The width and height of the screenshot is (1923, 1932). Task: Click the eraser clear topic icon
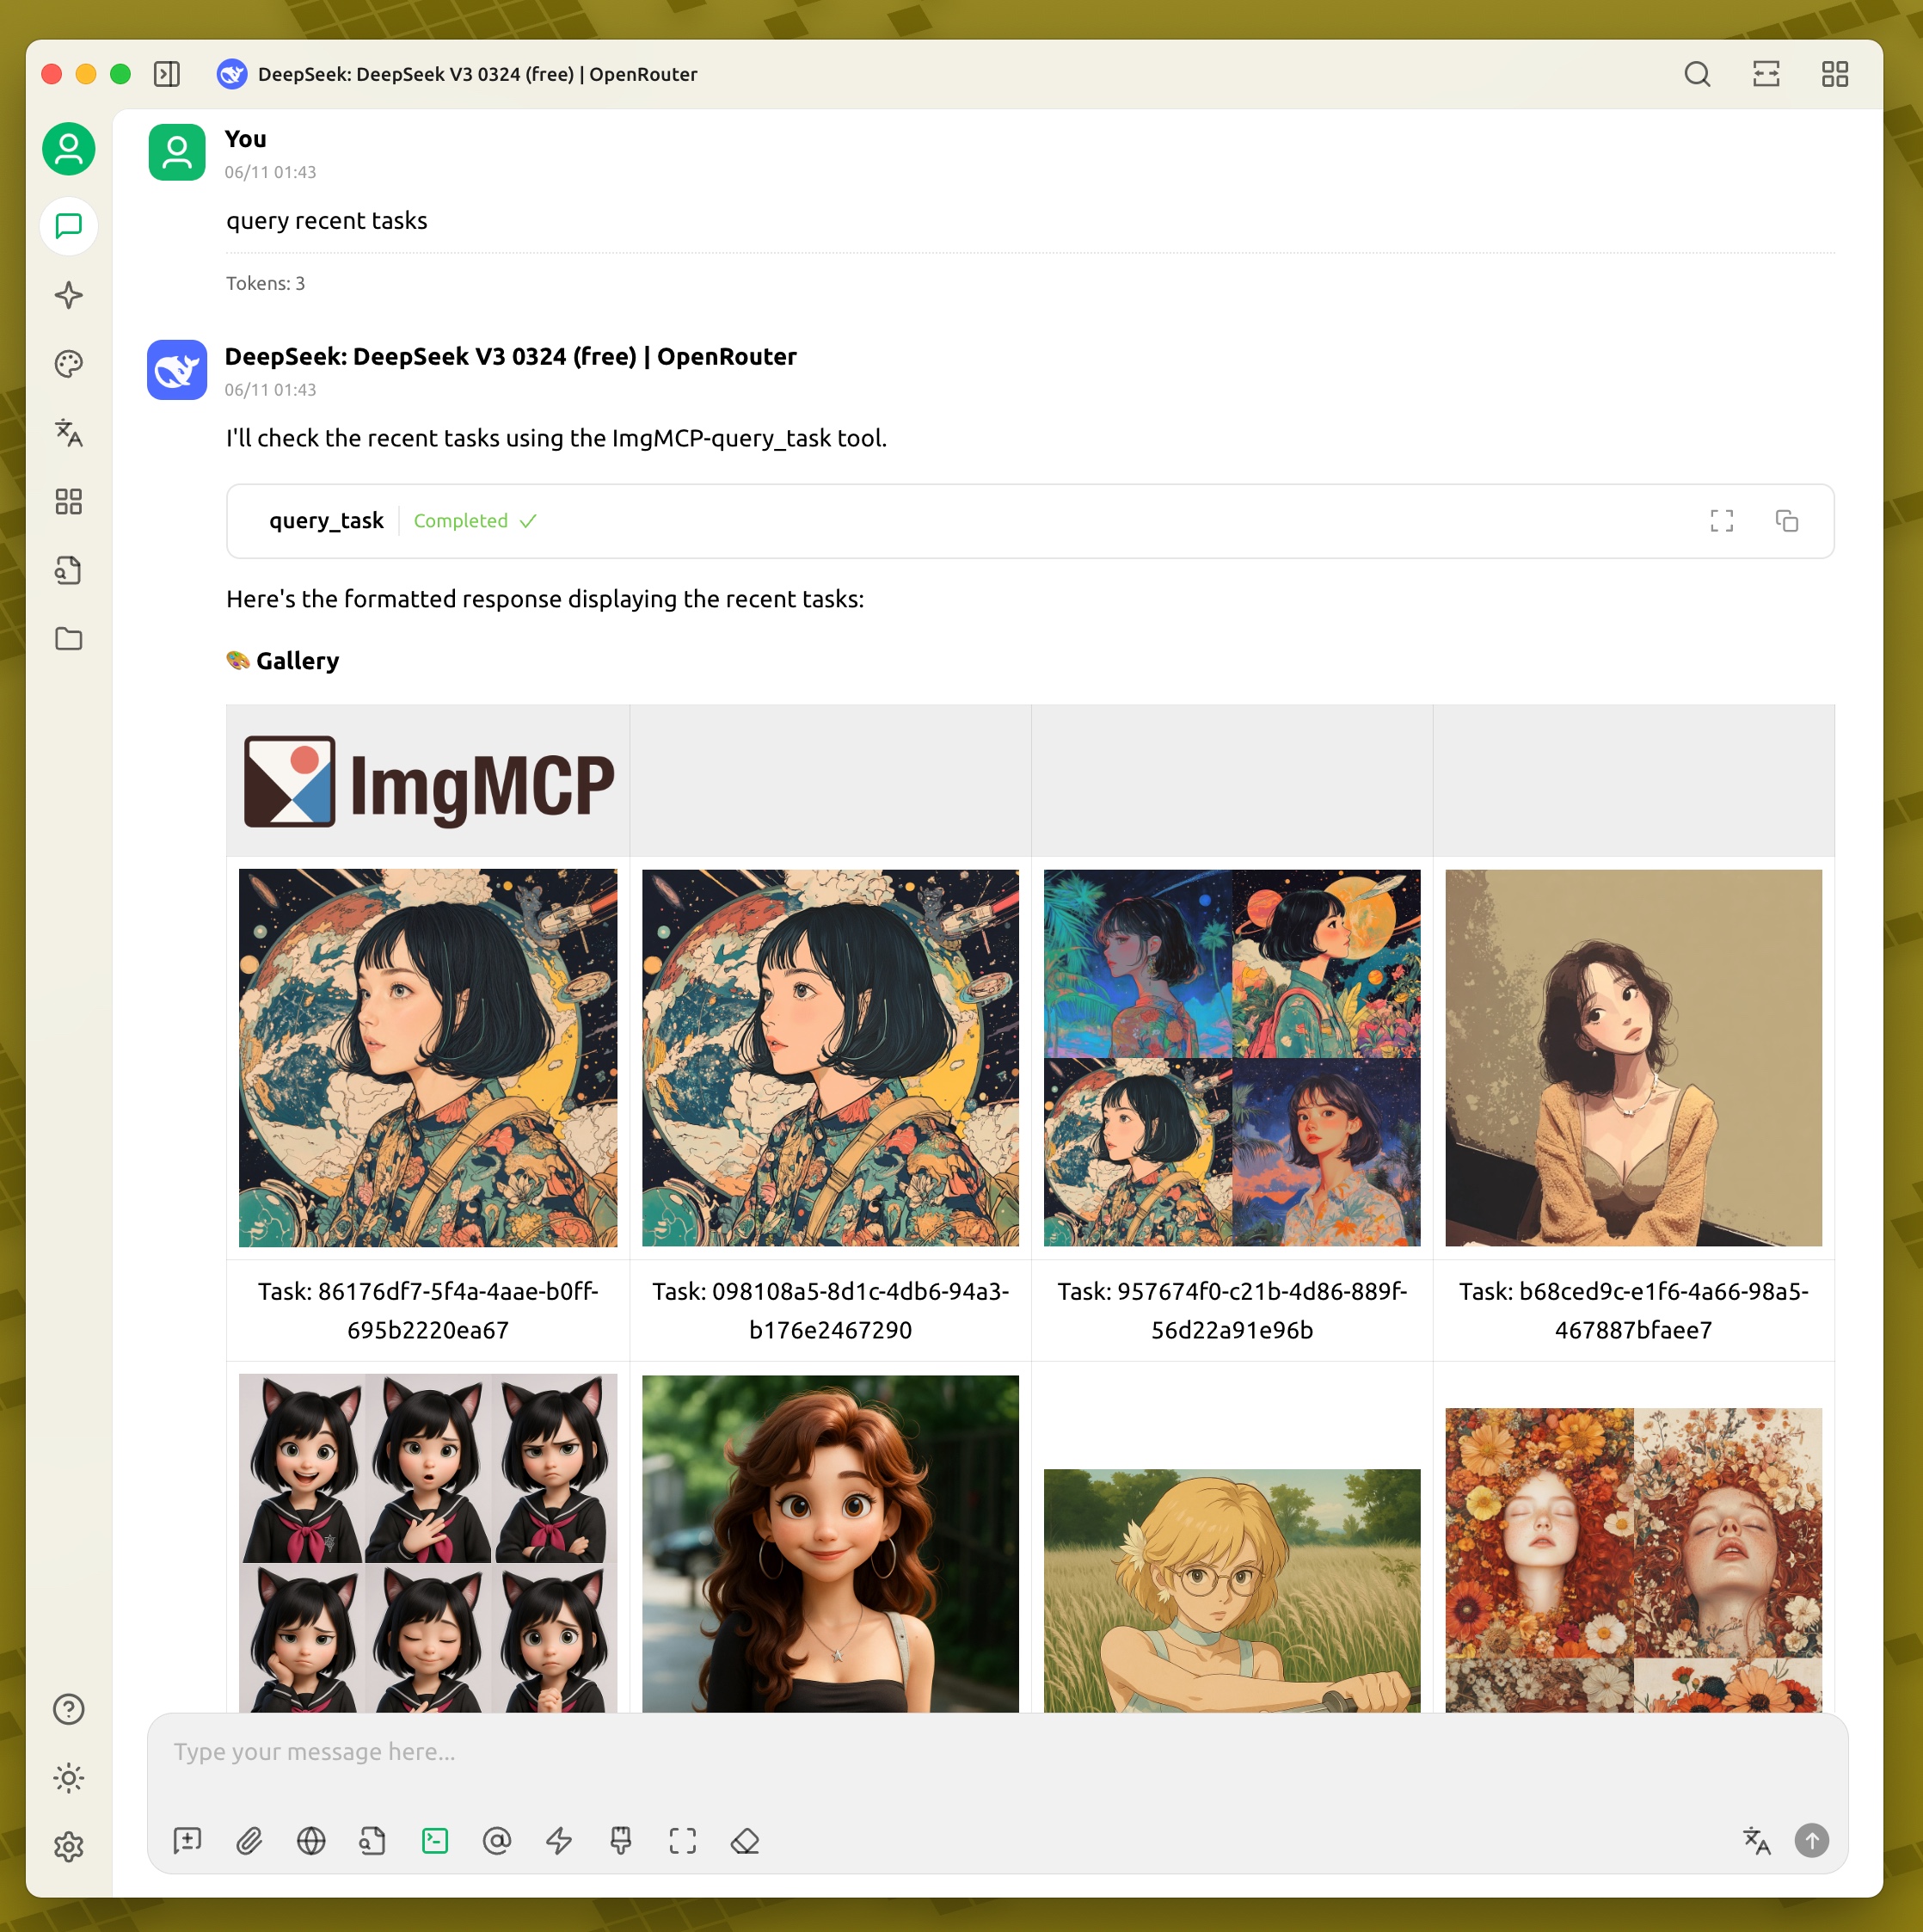(745, 1841)
